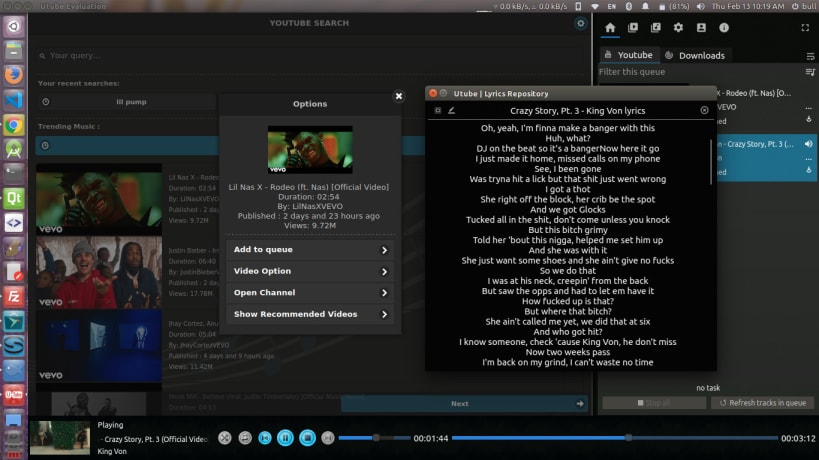Open the settings gear in right panel toolbar
This screenshot has width=819, height=460.
tap(678, 28)
